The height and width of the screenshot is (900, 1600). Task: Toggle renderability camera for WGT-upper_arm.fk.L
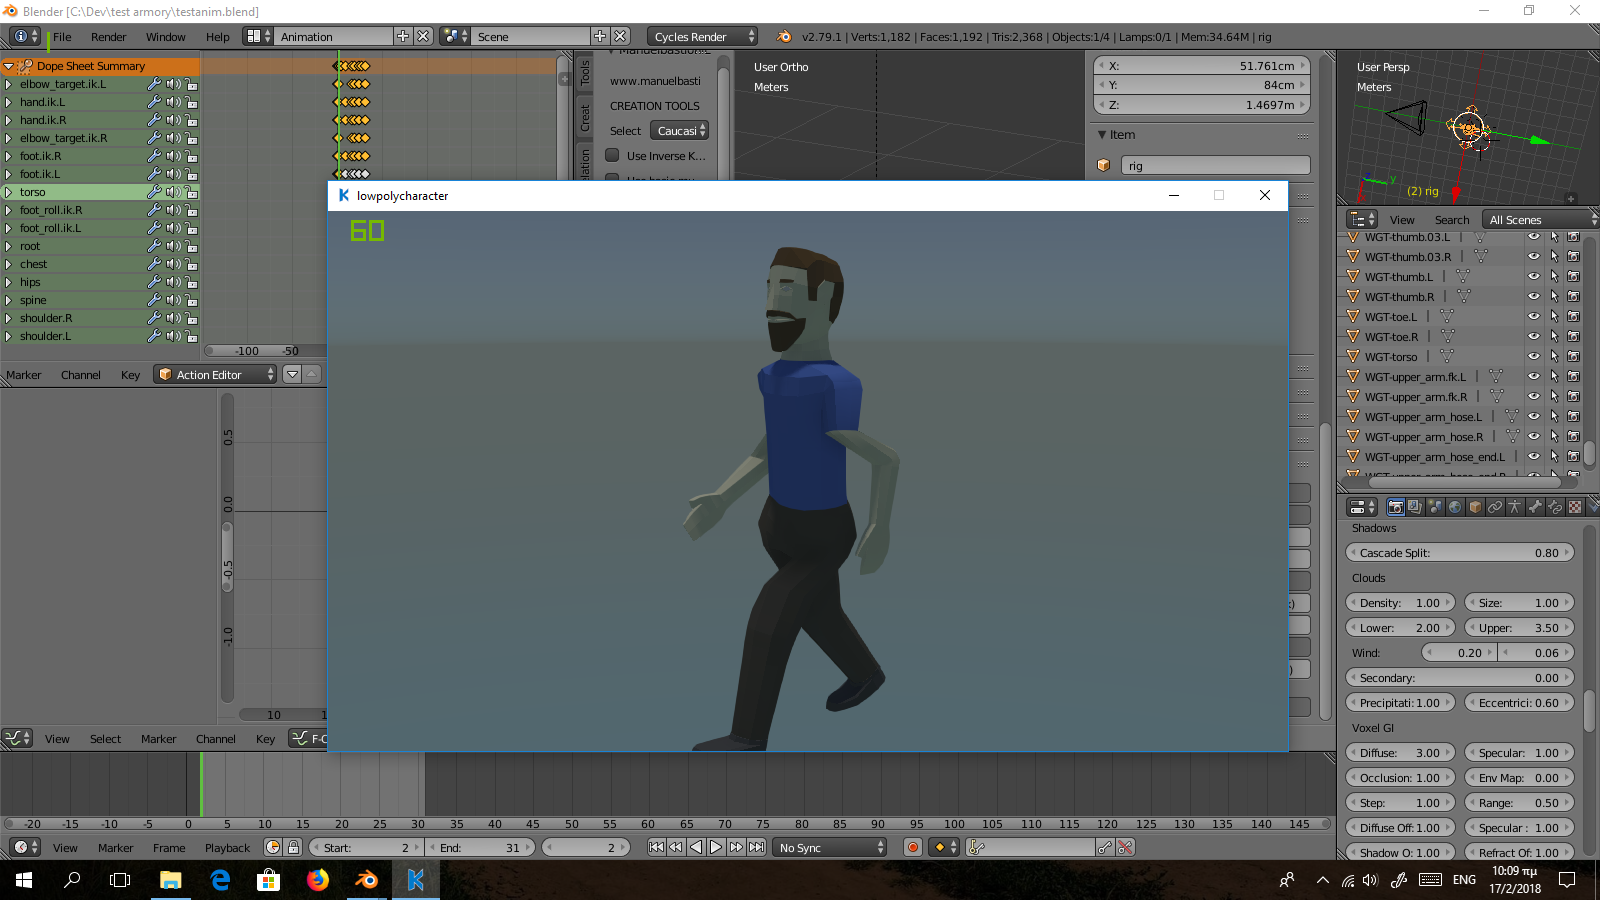1573,376
